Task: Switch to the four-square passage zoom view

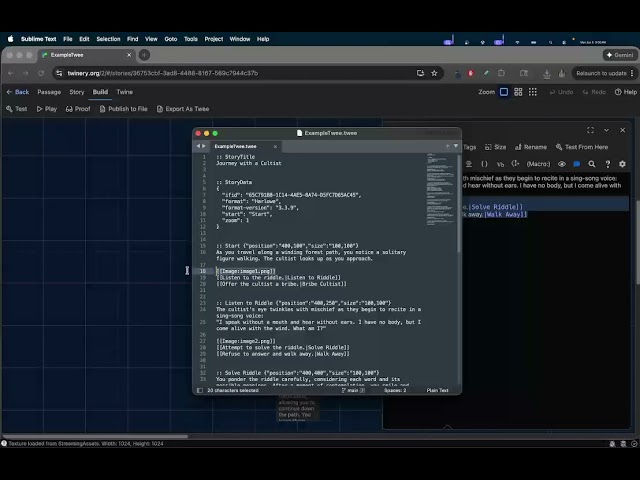Action: (518, 92)
